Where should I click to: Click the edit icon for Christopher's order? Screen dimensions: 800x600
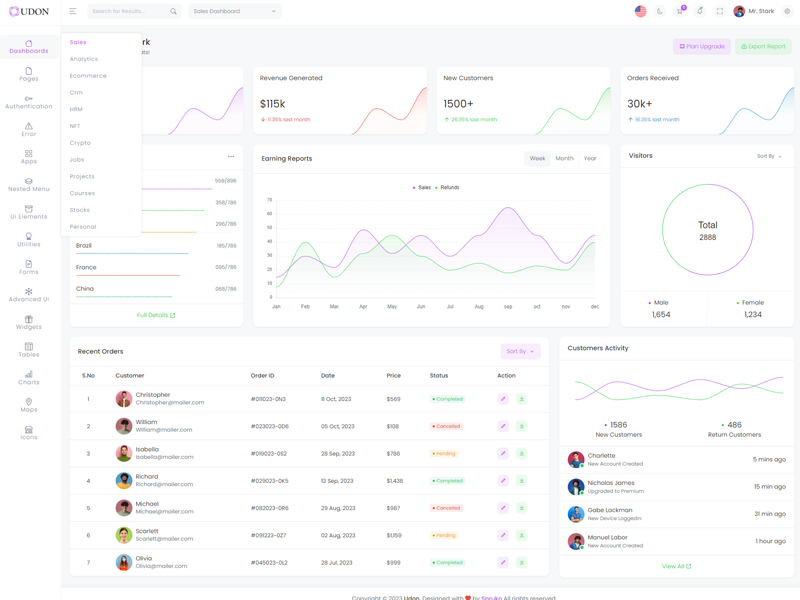click(x=503, y=399)
